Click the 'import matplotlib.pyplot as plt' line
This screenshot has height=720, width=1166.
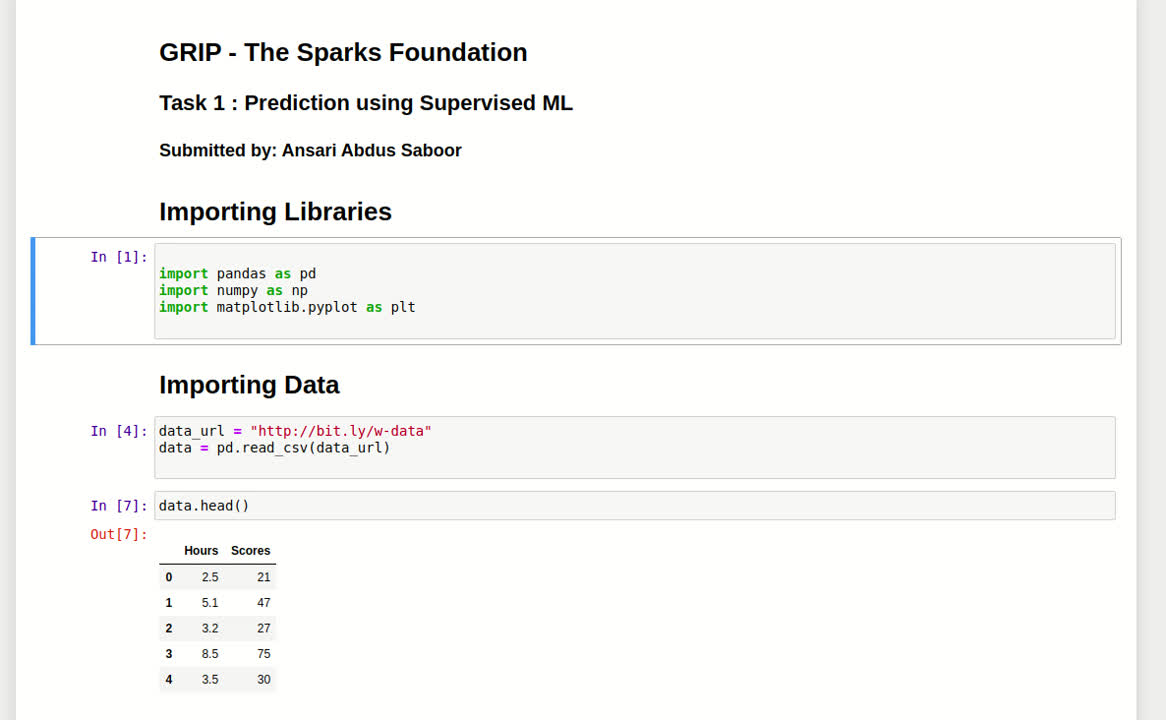(287, 308)
